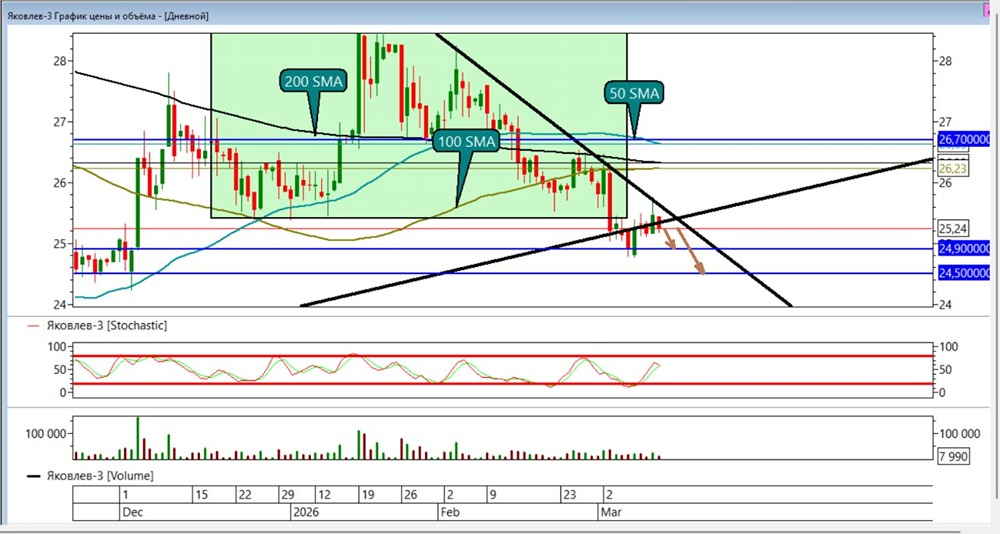This screenshot has width=1000, height=534.
Task: Click the blue 26,700000 price level tag
Action: 964,139
